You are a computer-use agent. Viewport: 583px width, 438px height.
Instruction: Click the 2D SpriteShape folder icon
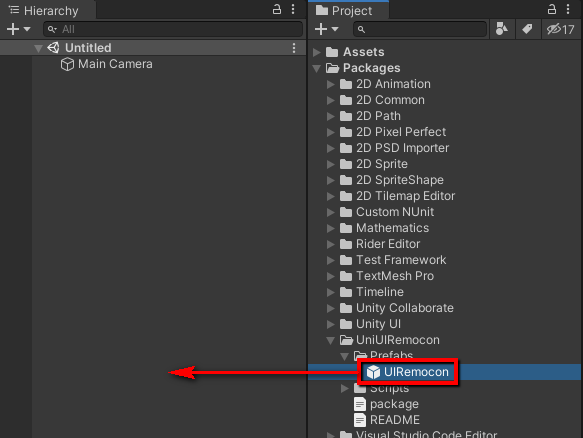point(346,180)
